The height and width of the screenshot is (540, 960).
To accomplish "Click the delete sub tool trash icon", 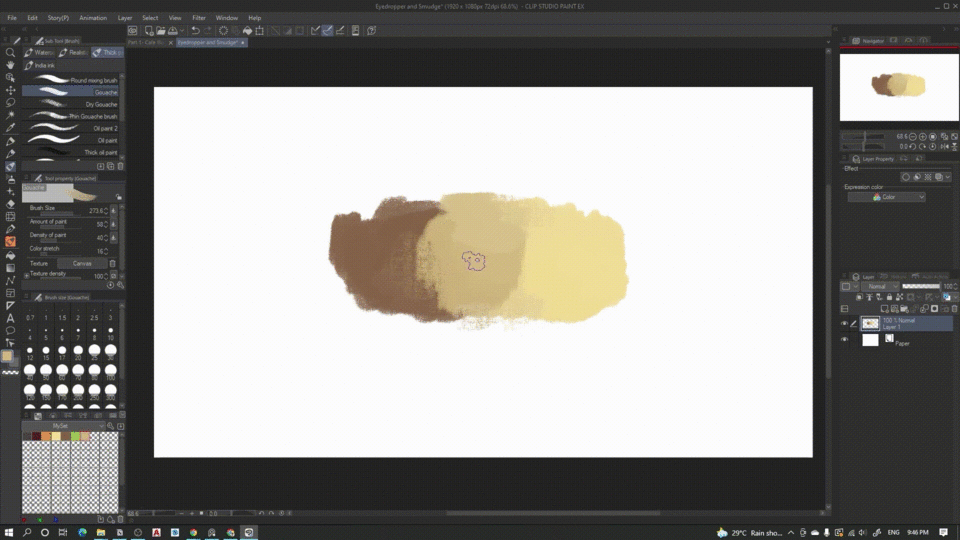I will 121,166.
